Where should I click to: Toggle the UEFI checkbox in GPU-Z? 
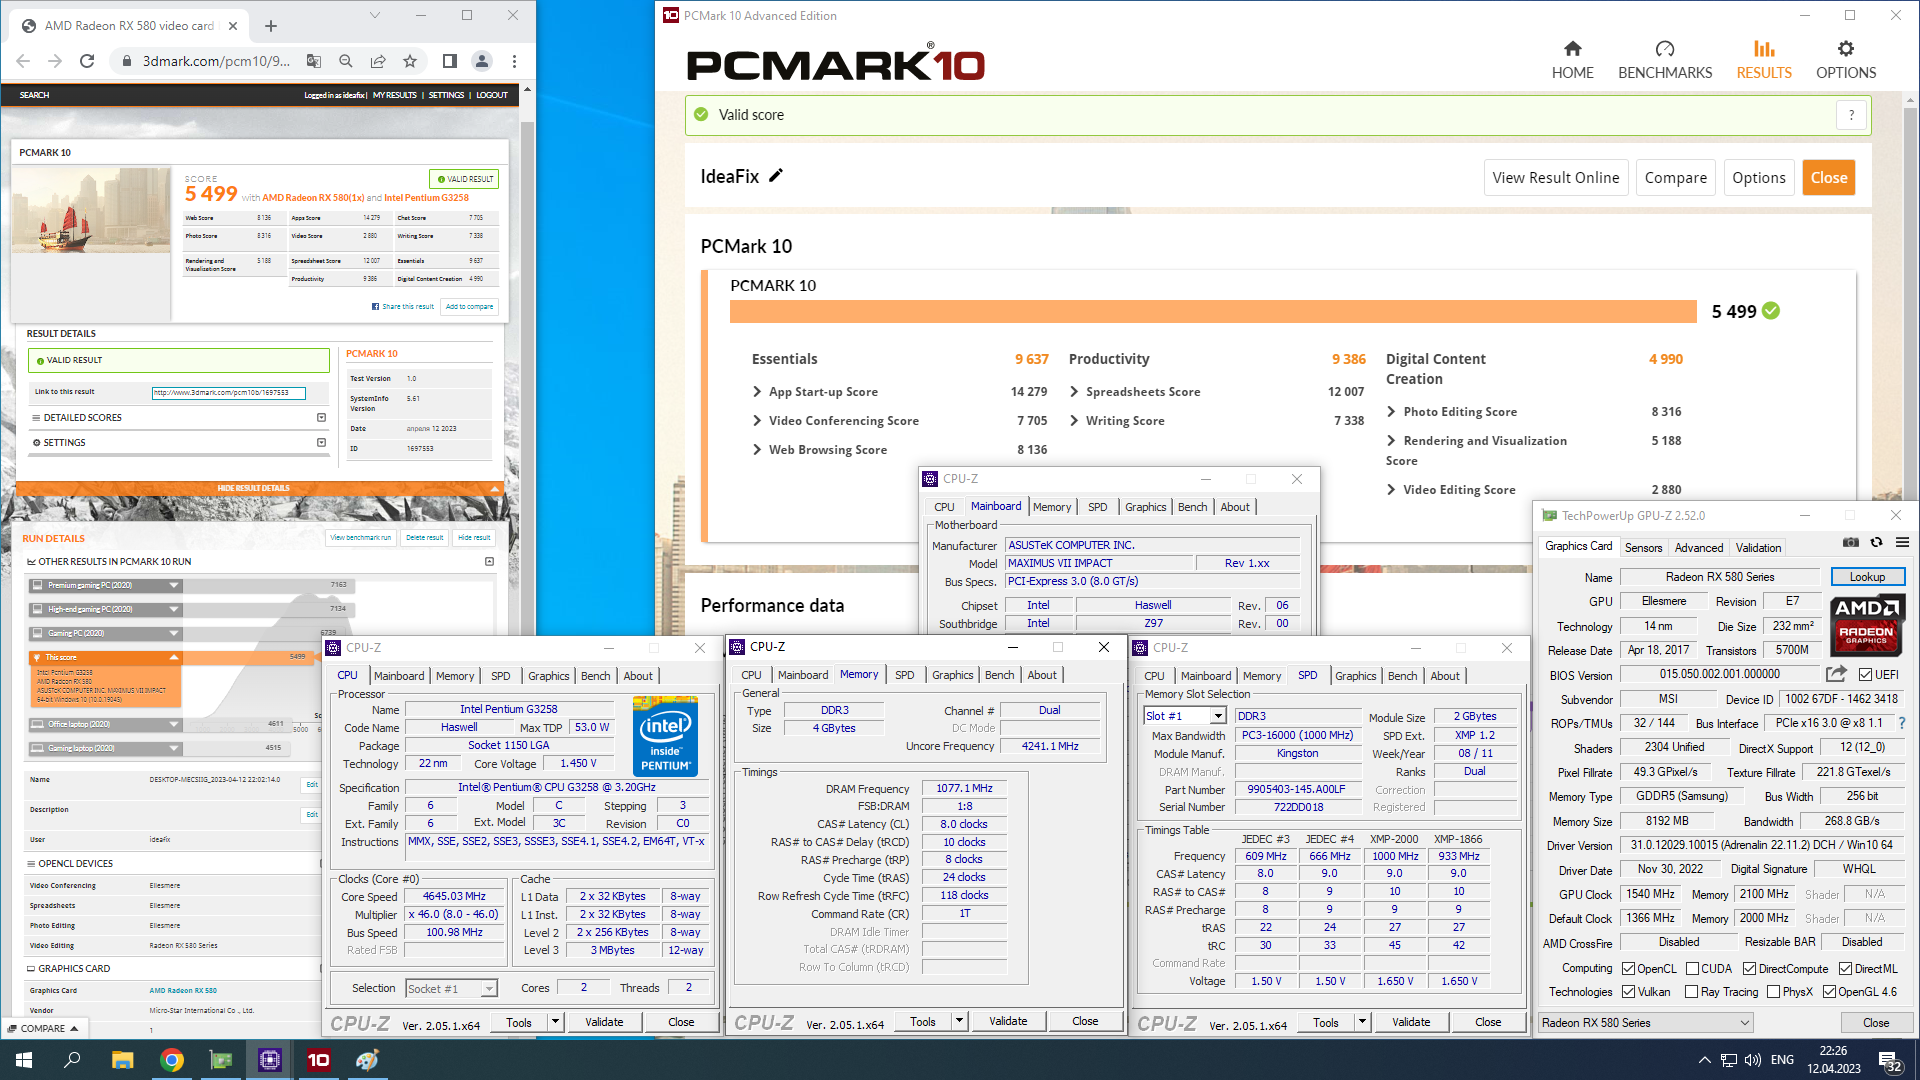(1865, 675)
